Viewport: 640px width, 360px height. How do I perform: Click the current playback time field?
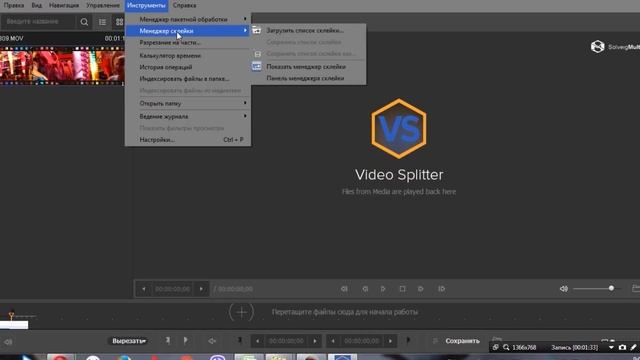click(x=173, y=289)
